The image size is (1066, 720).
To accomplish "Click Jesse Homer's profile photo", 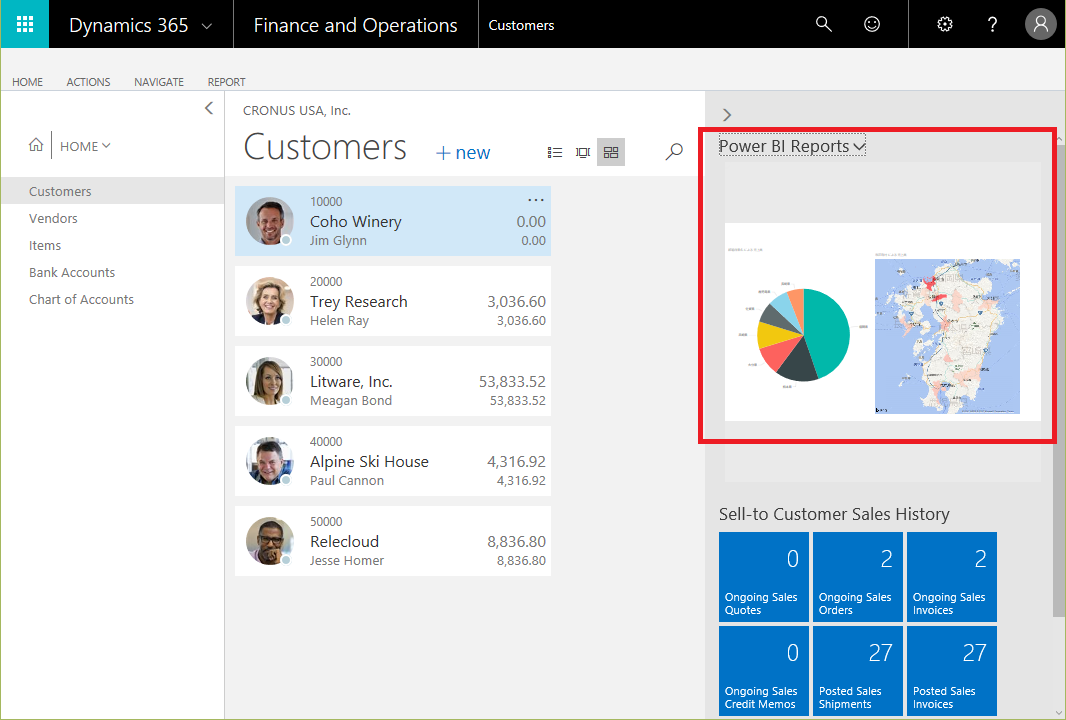I will 270,541.
